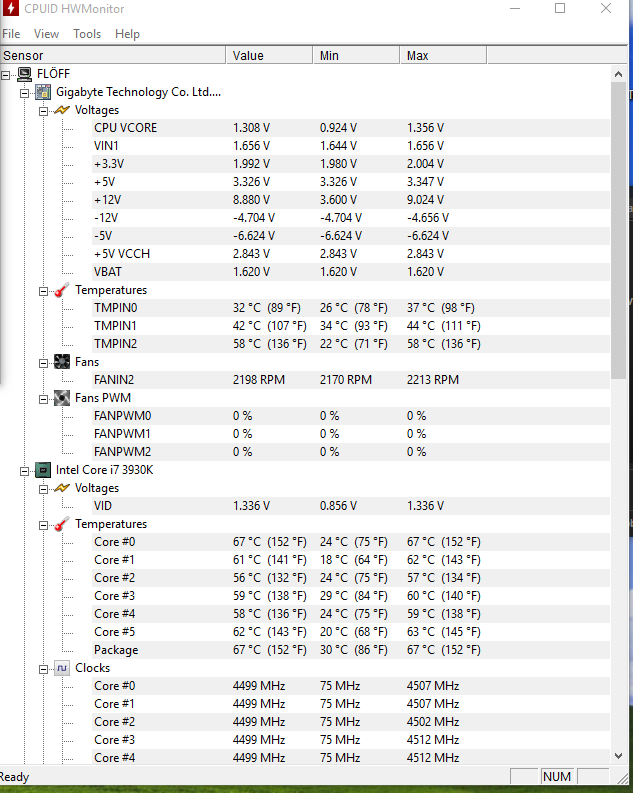This screenshot has height=793, width=633.
Task: Collapse the Fans PWM group
Action: (x=43, y=400)
